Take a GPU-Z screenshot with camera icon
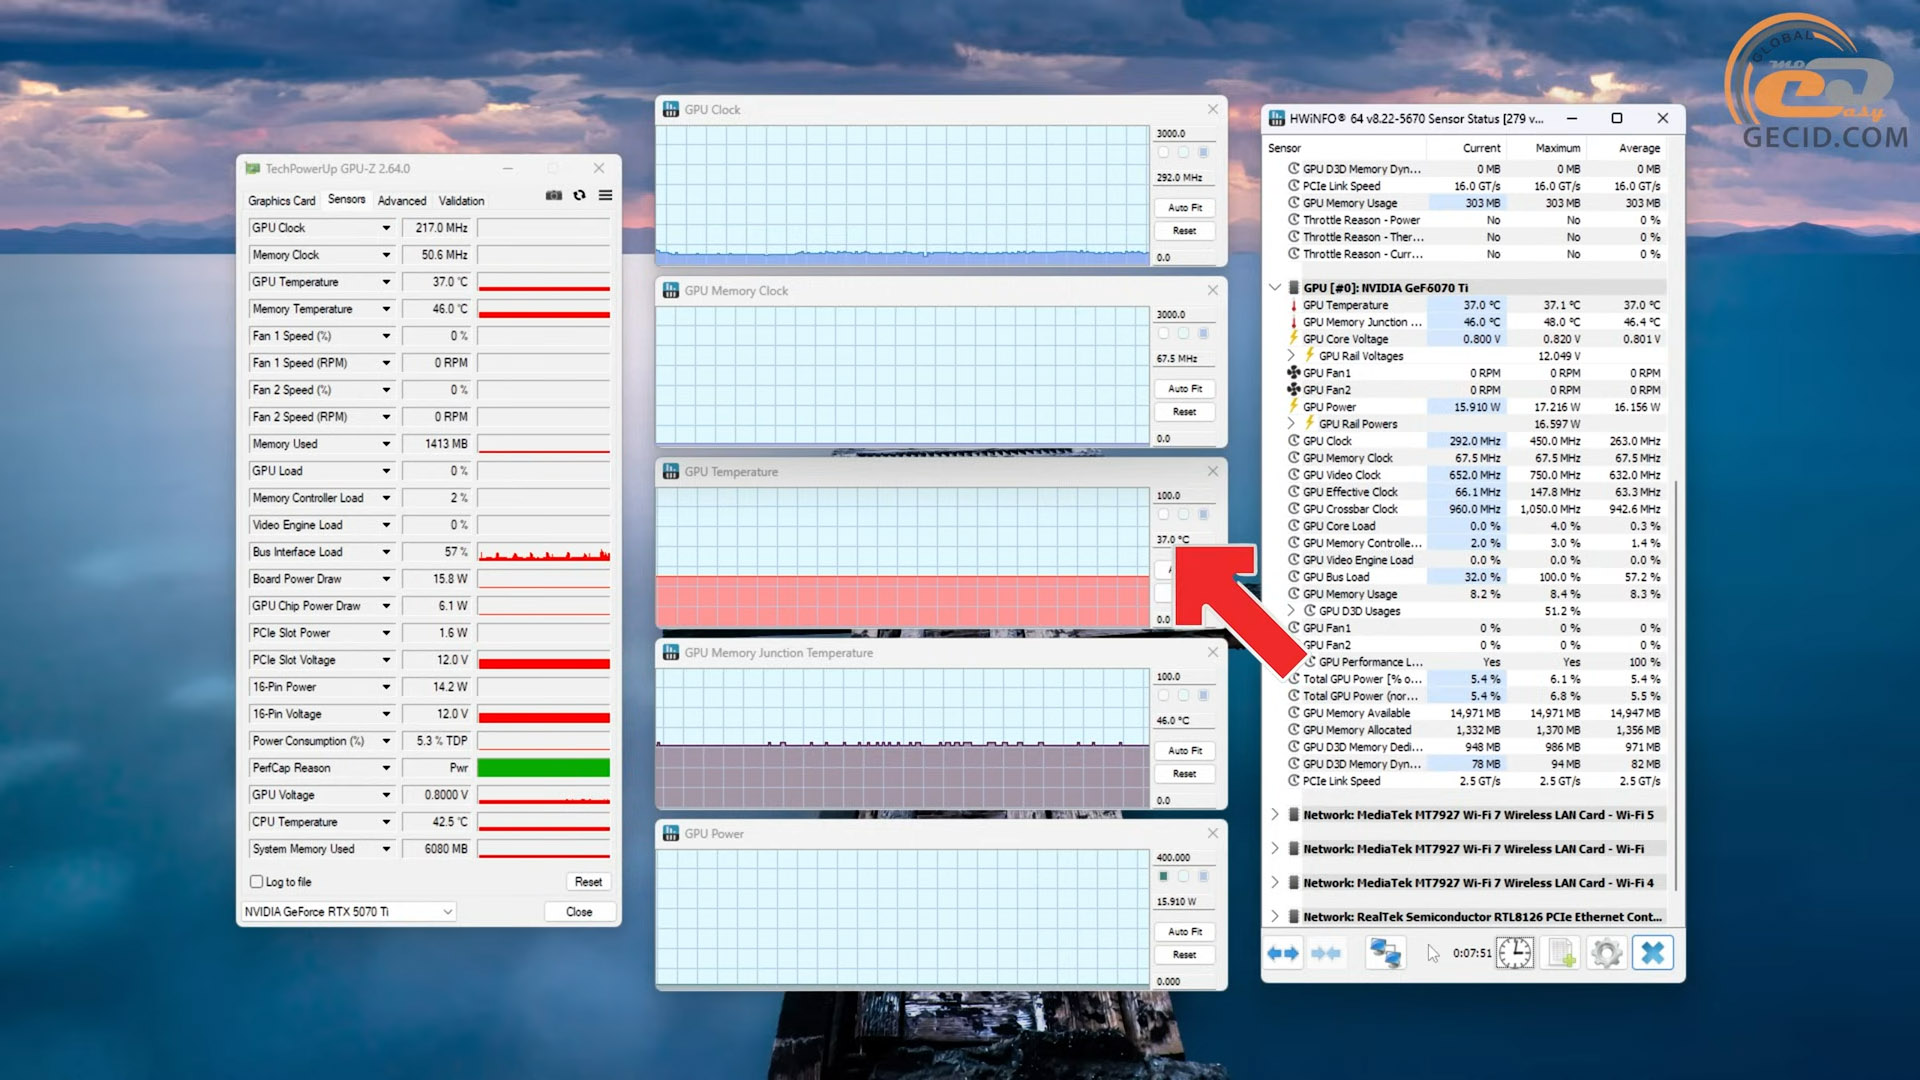Screen dimensions: 1920x1080 [553, 196]
